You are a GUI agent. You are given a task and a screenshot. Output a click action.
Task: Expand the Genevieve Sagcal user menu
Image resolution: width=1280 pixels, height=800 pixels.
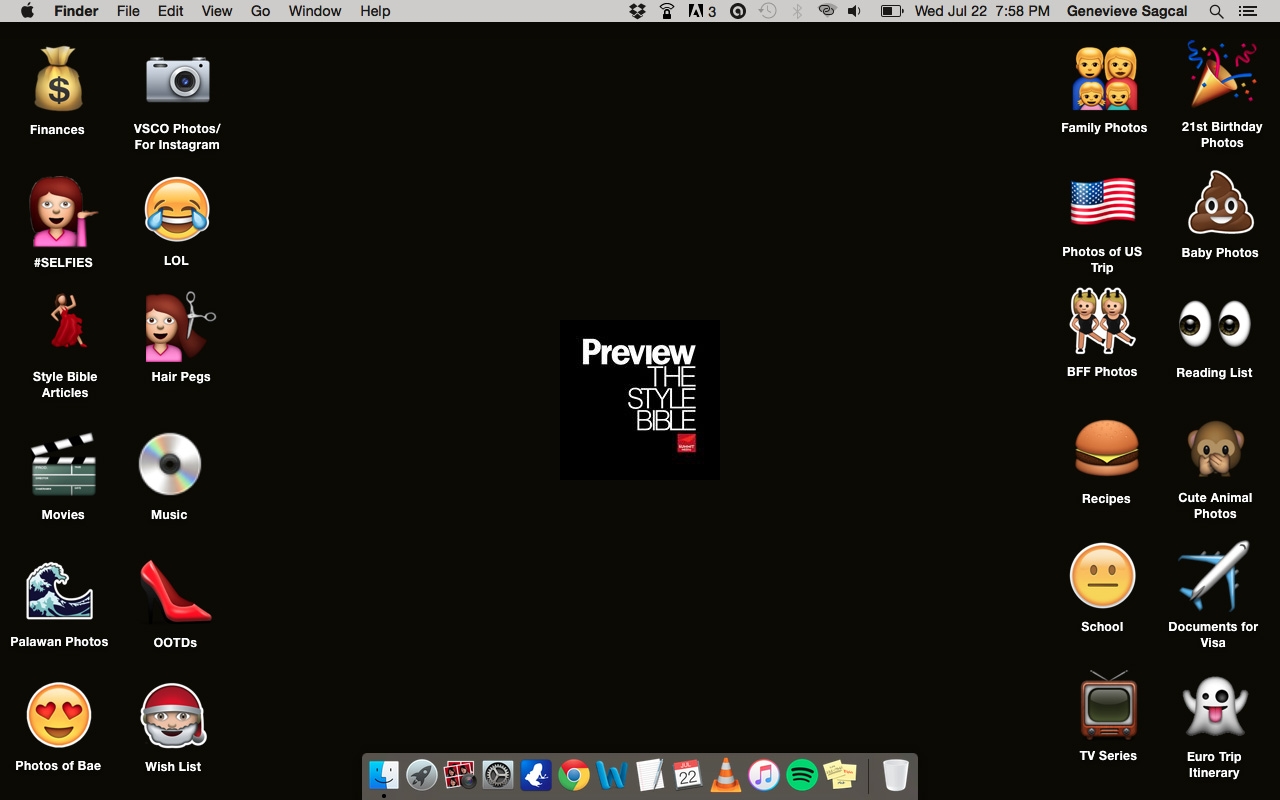1127,11
